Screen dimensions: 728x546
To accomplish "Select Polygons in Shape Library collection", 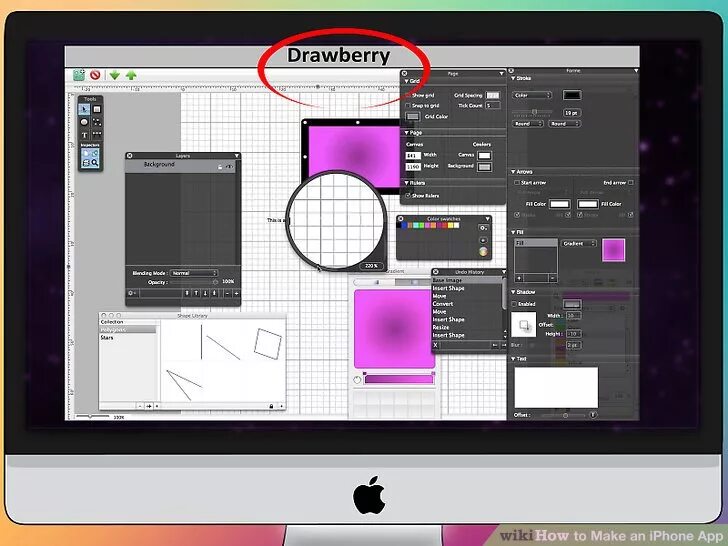I will click(128, 330).
